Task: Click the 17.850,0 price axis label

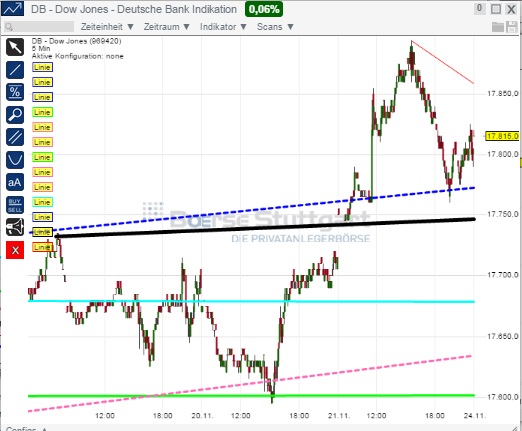Action: point(503,93)
